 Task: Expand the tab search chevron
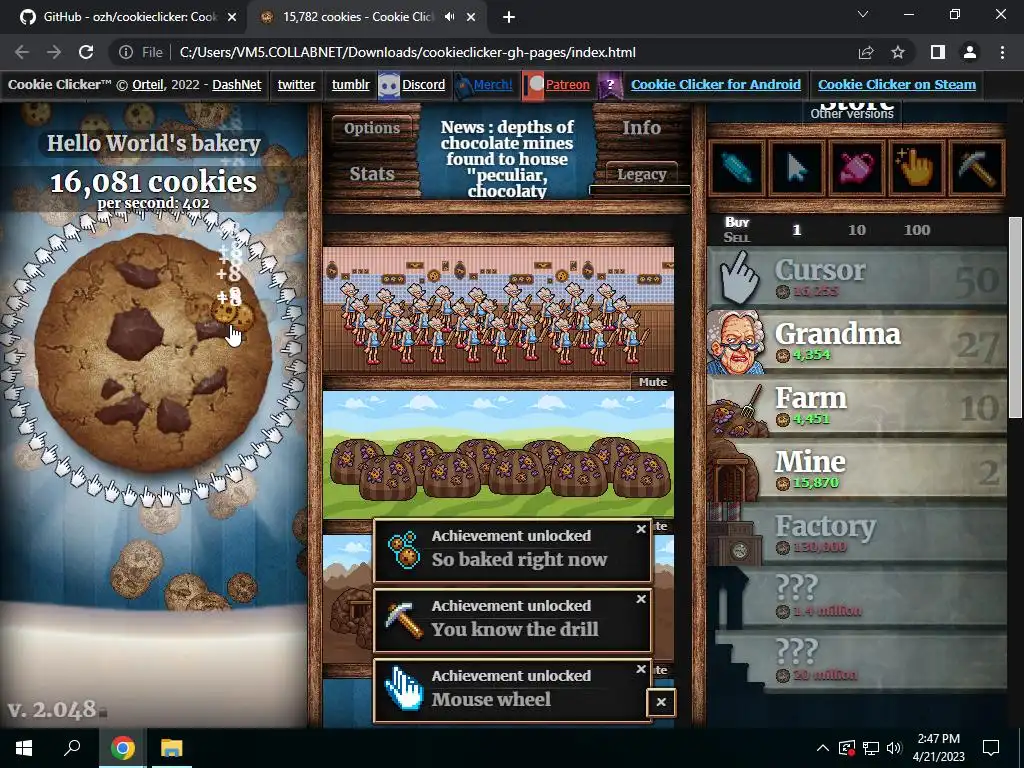(863, 14)
